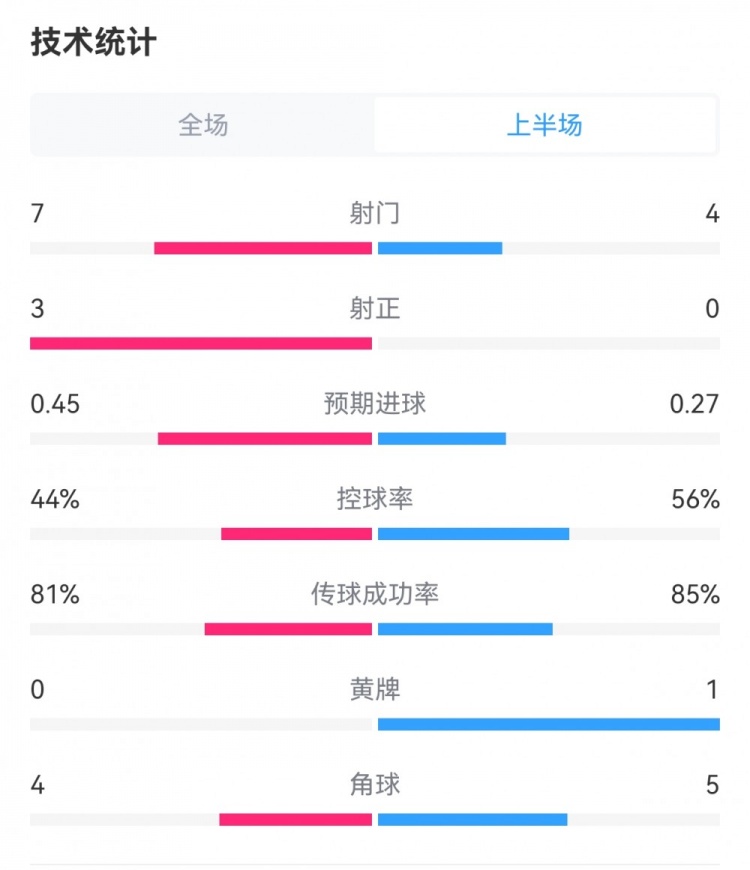Click the pink 角球 progress bar
Image resolution: width=750 pixels, height=870 pixels.
click(x=296, y=820)
